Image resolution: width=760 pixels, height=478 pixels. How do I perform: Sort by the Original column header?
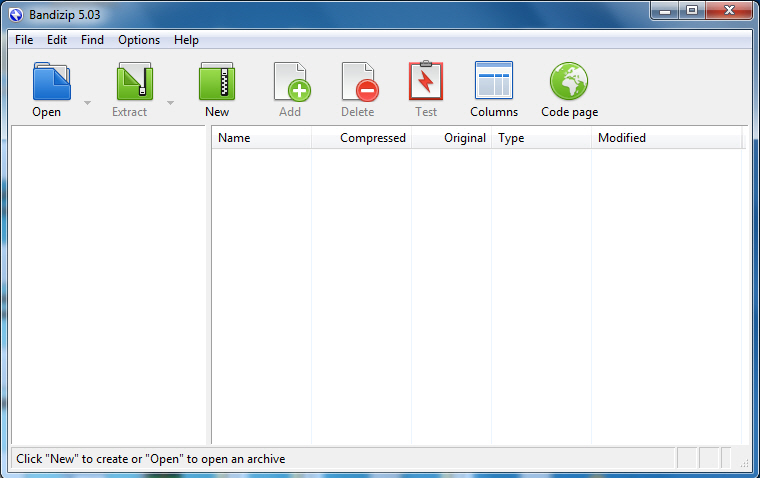pyautogui.click(x=451, y=138)
